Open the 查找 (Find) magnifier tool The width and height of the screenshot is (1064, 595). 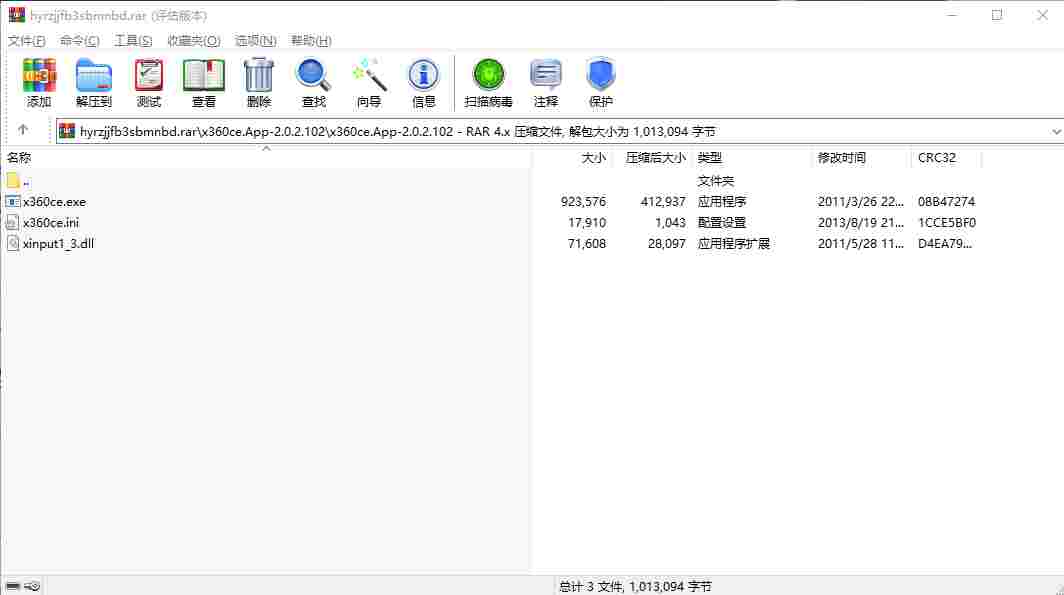[314, 75]
